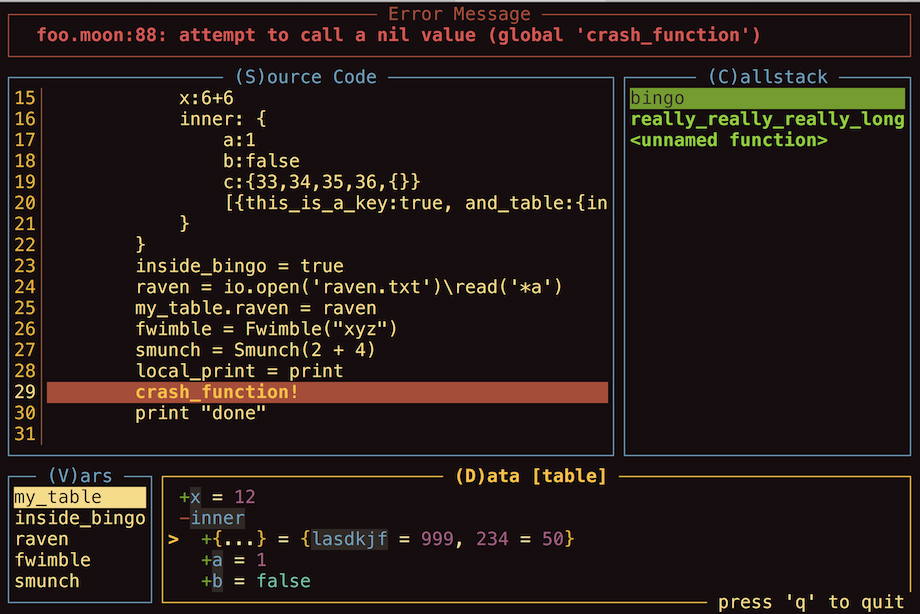Select the my_table variable
The height and width of the screenshot is (614, 920).
tap(58, 497)
